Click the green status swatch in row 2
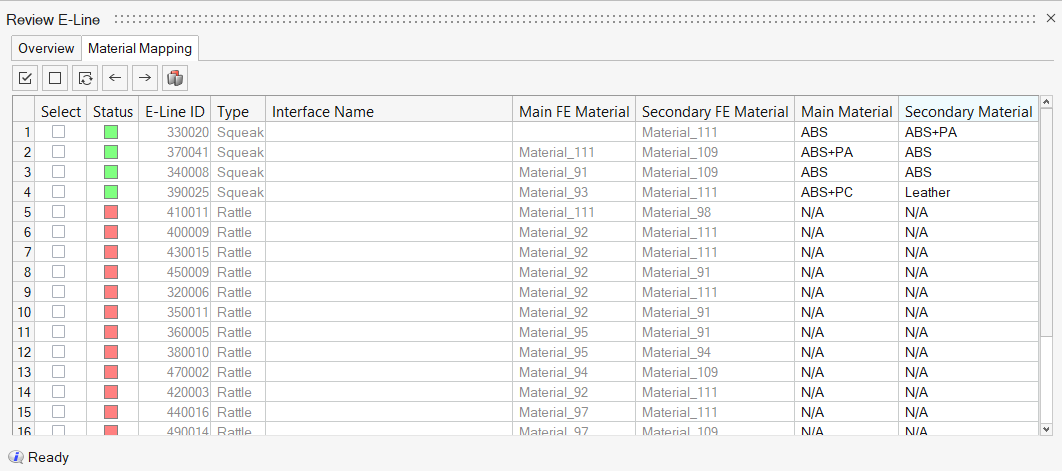 111,152
